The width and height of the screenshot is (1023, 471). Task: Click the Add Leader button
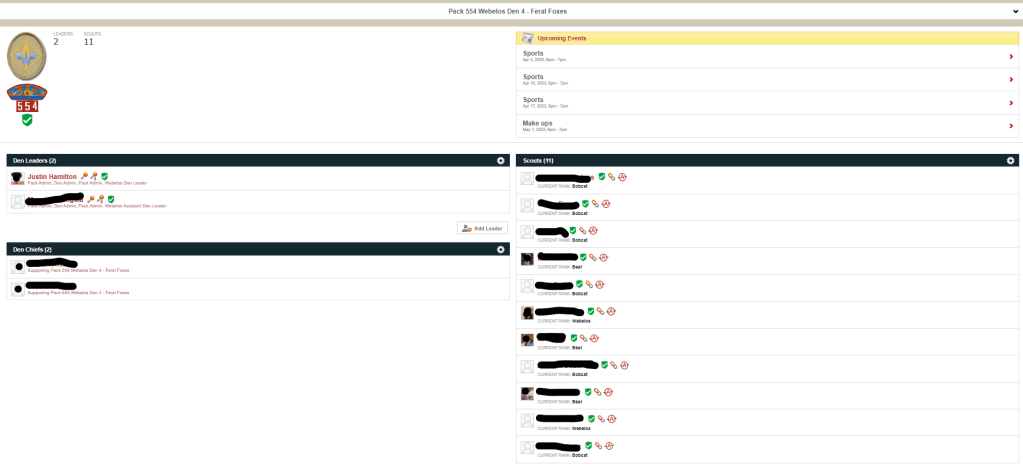click(482, 228)
